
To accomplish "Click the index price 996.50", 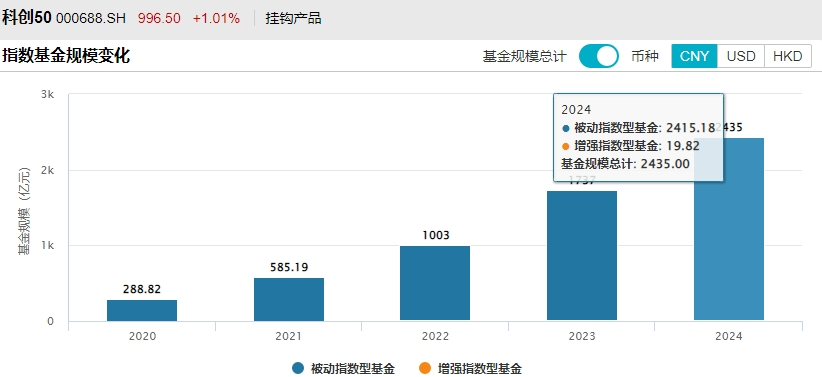I will 159,19.
